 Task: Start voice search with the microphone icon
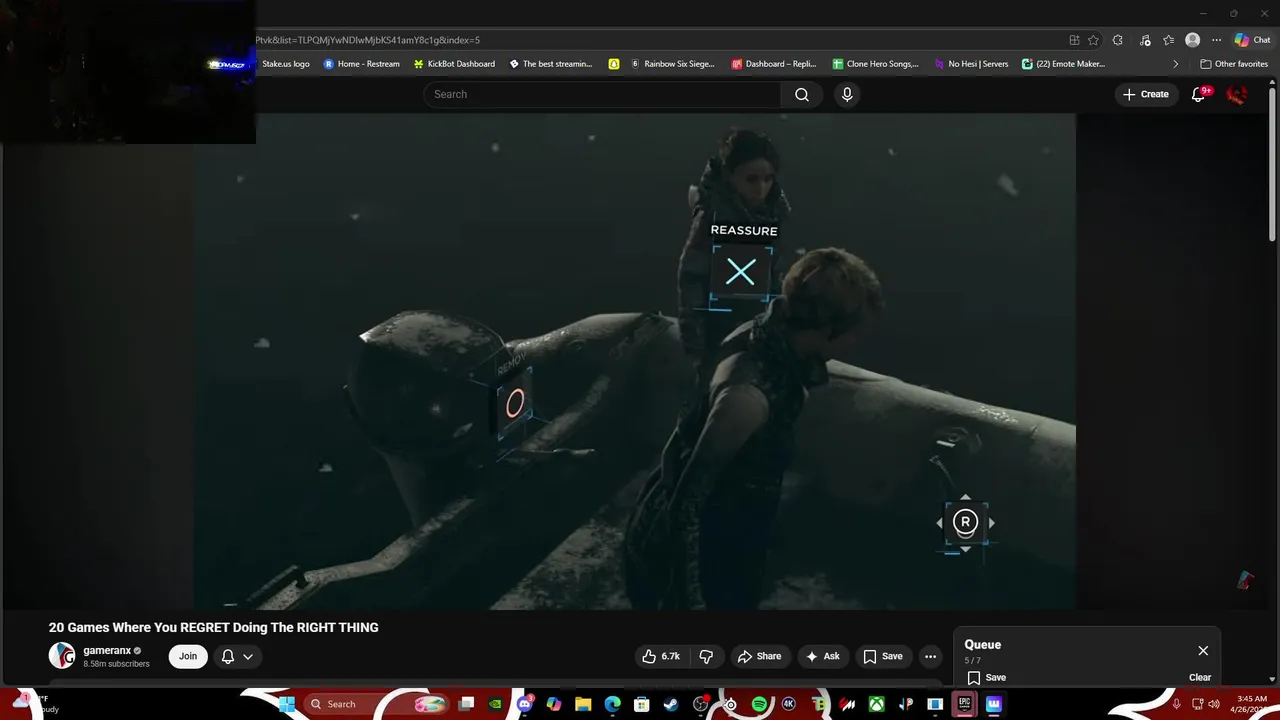(847, 94)
